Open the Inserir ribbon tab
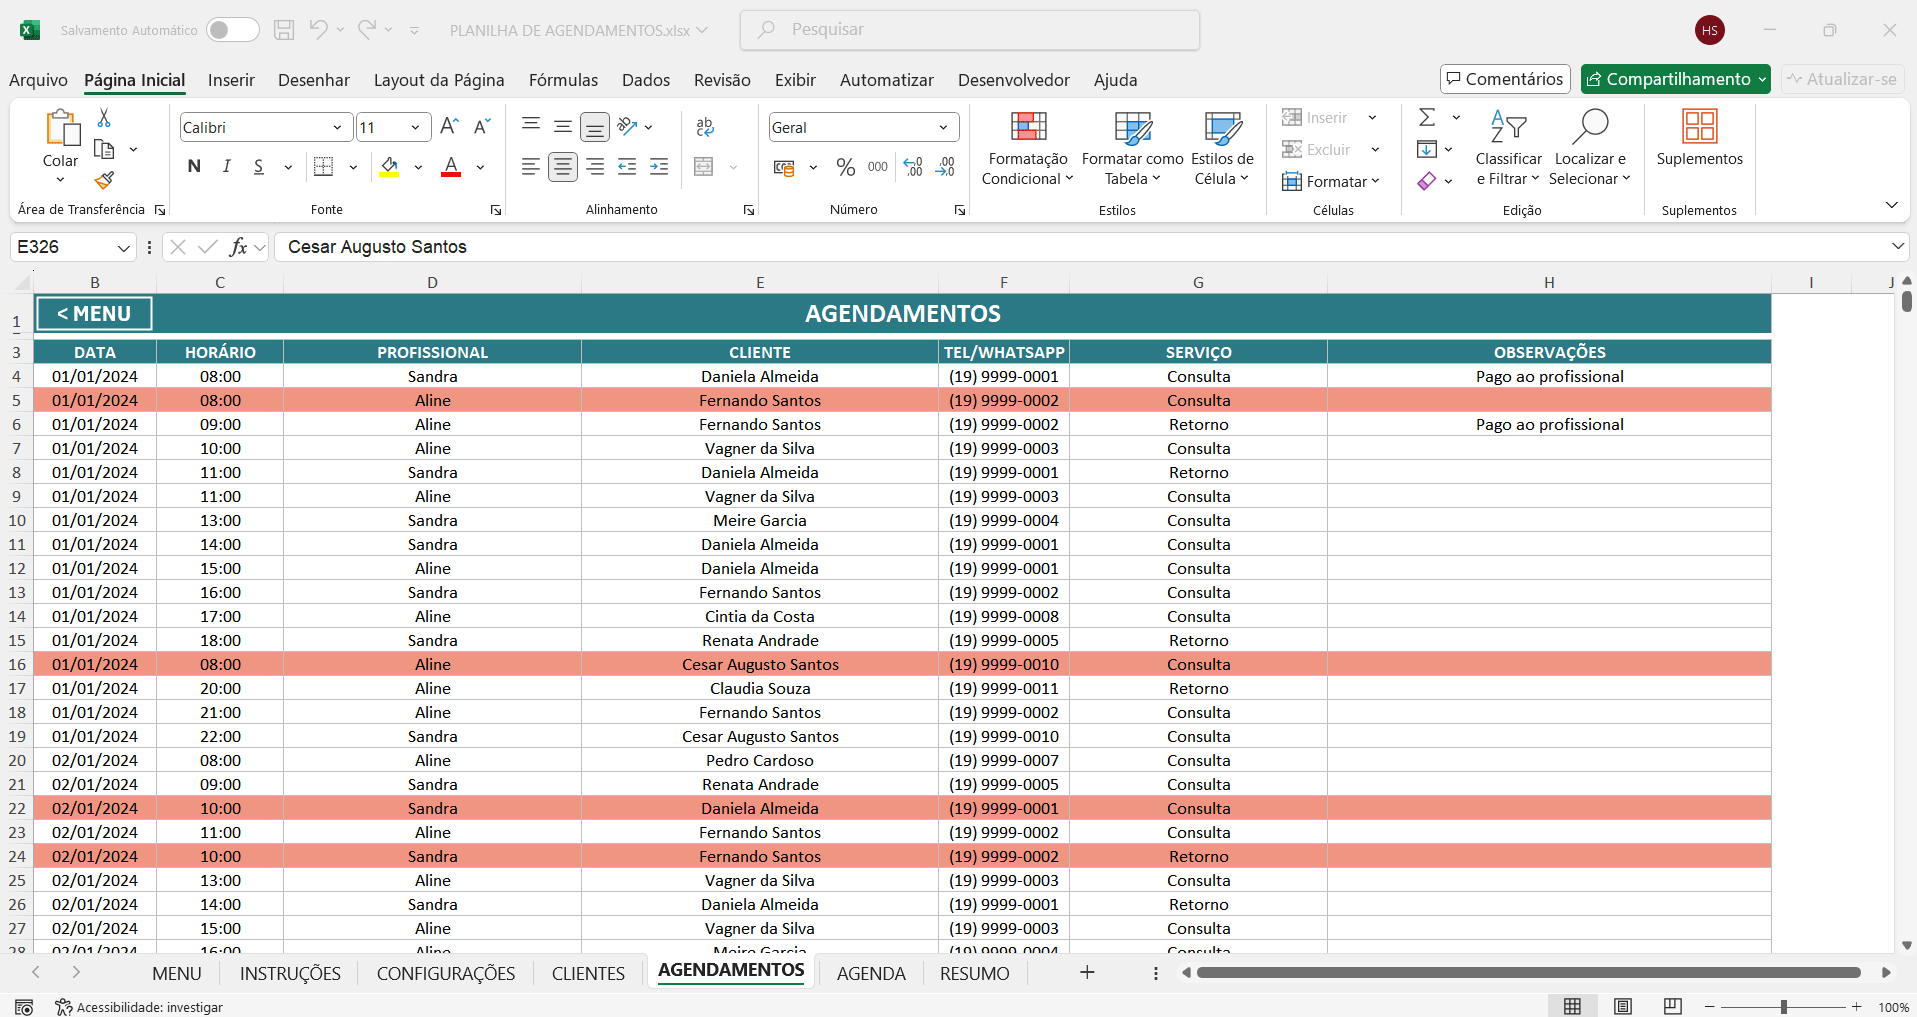 tap(231, 80)
